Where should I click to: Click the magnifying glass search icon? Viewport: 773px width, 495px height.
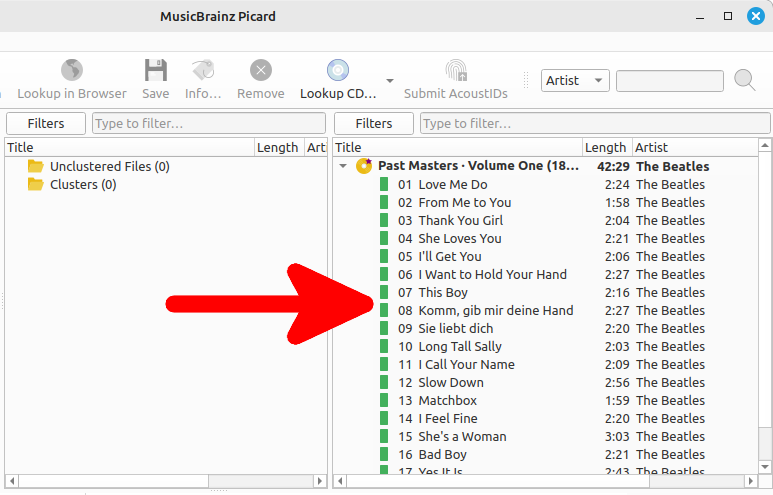(744, 80)
